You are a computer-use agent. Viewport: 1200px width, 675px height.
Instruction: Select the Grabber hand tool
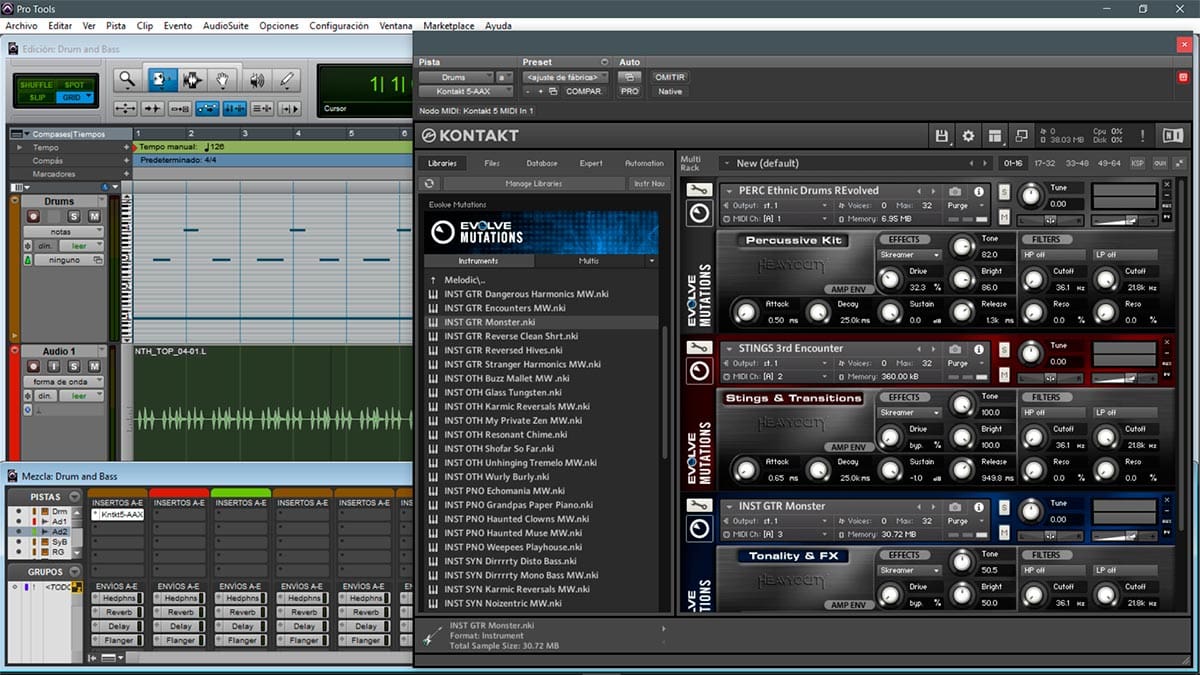pos(223,80)
